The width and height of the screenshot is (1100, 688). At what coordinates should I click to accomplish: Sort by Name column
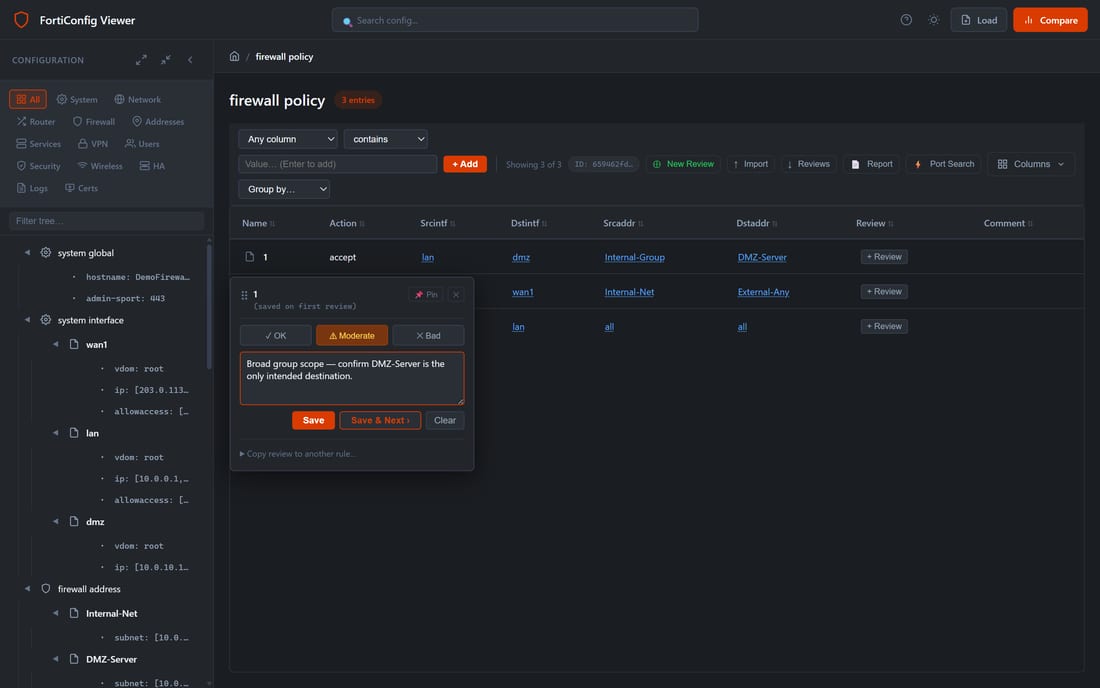258,223
